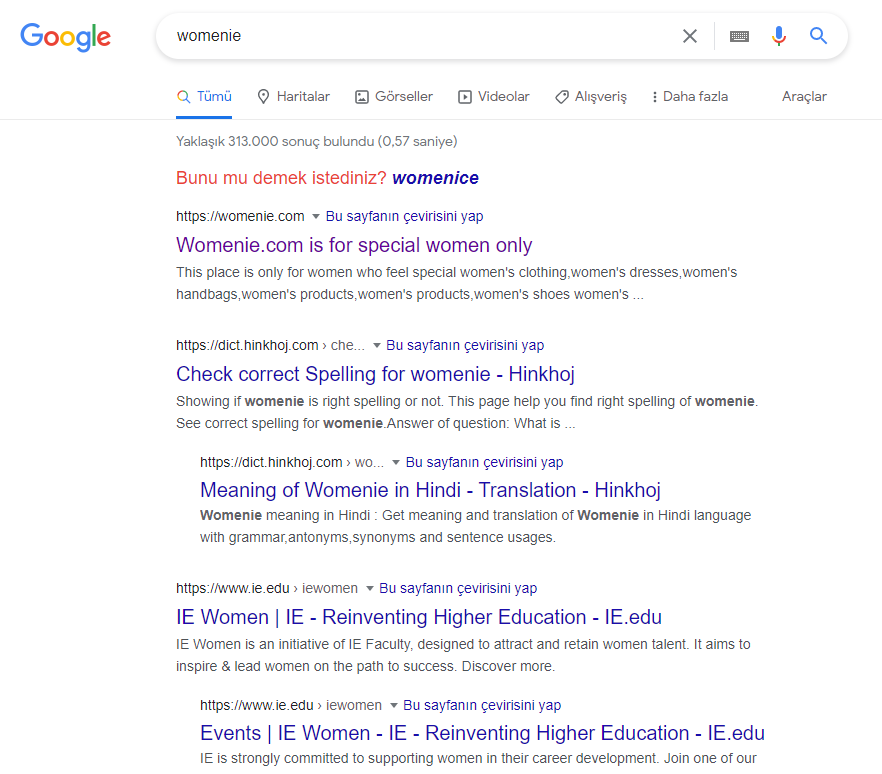Expand the dropdown arrow beside womenie.com URL
882x774 pixels.
(x=316, y=217)
